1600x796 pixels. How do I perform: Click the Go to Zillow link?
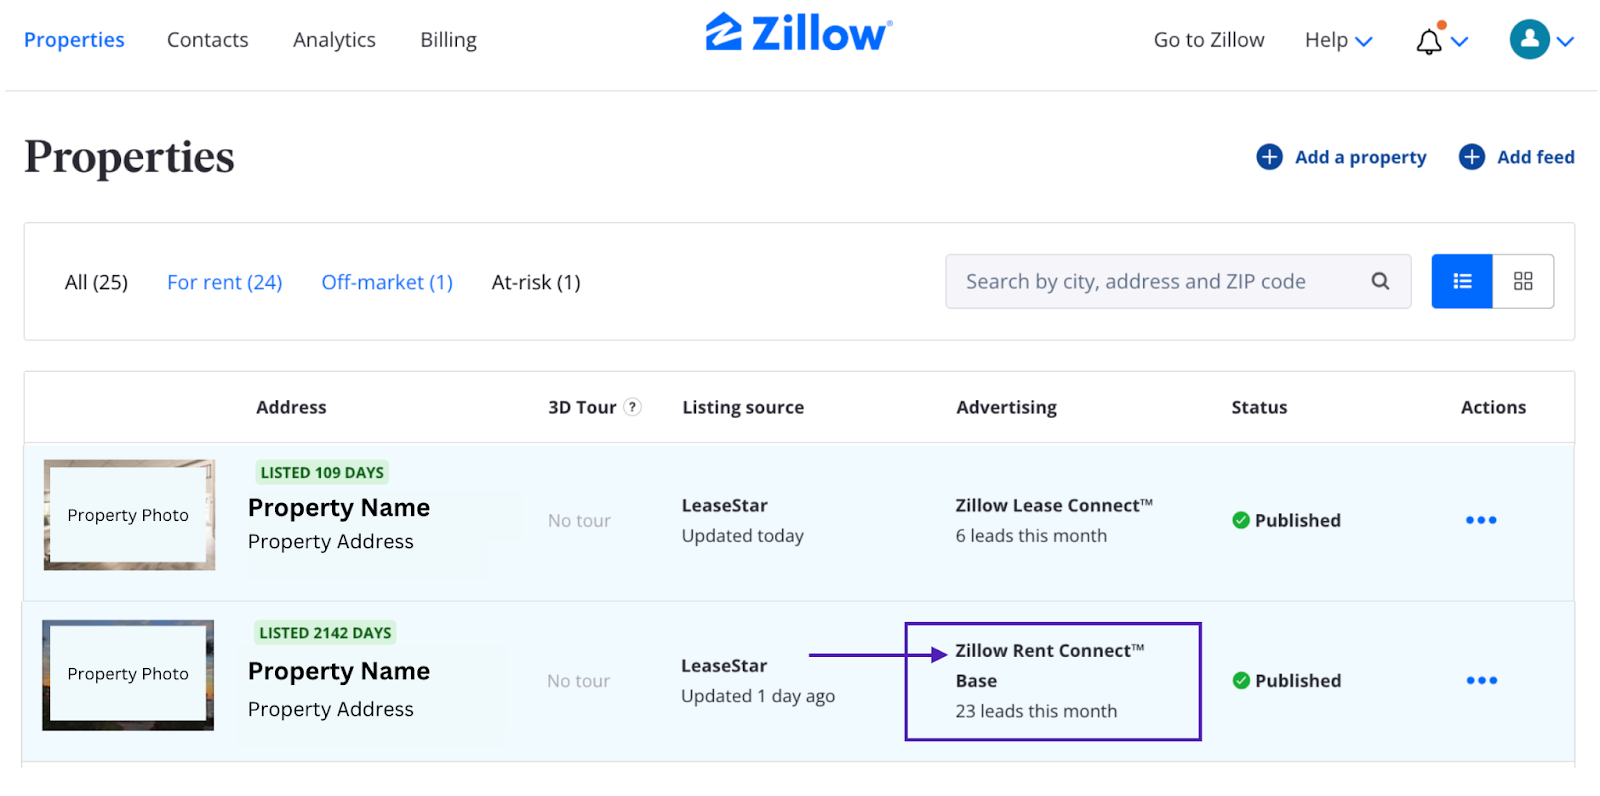coord(1208,40)
